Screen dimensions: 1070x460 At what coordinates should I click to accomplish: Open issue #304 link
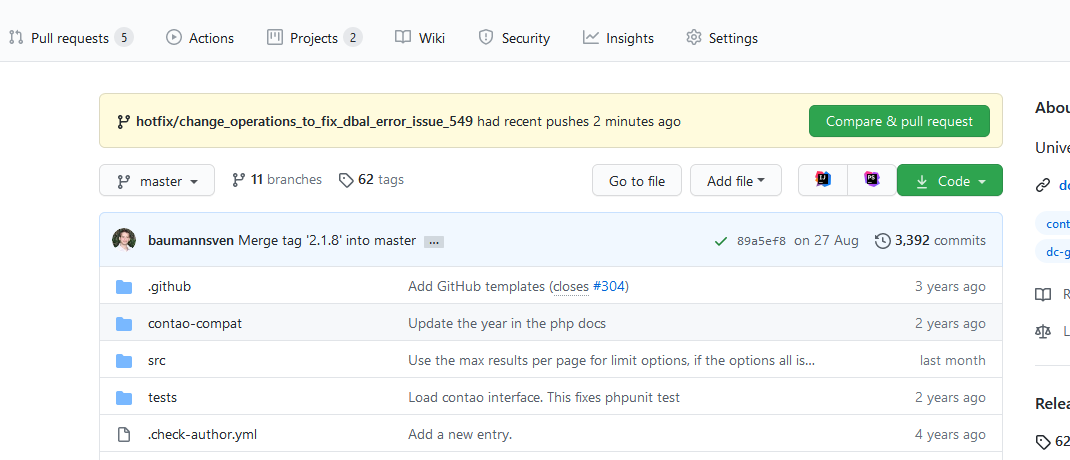click(x=609, y=287)
